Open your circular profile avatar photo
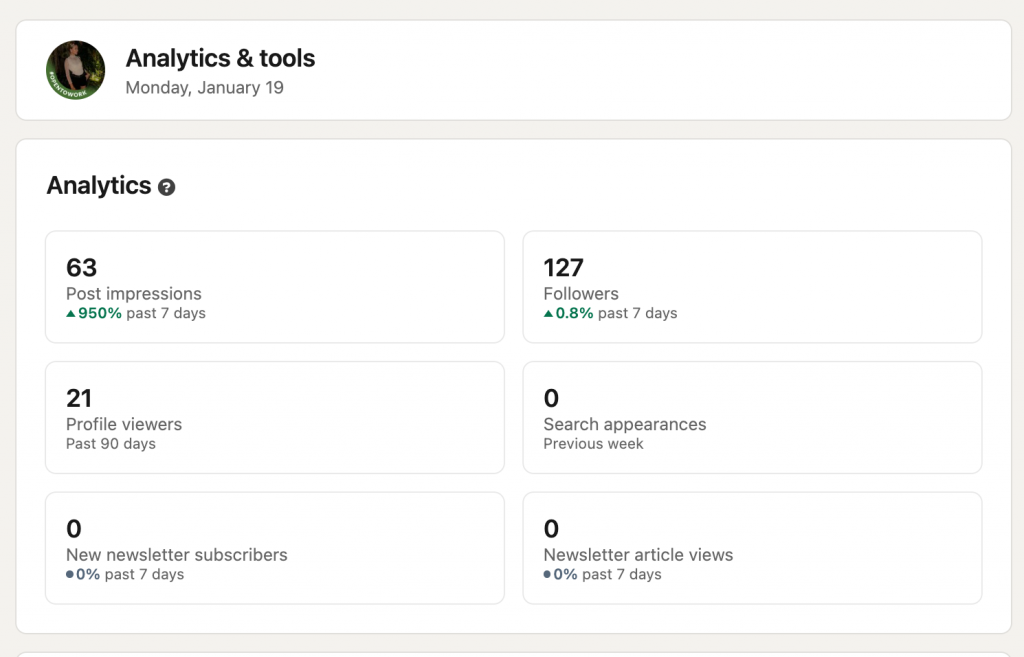1024x657 pixels. (x=74, y=70)
